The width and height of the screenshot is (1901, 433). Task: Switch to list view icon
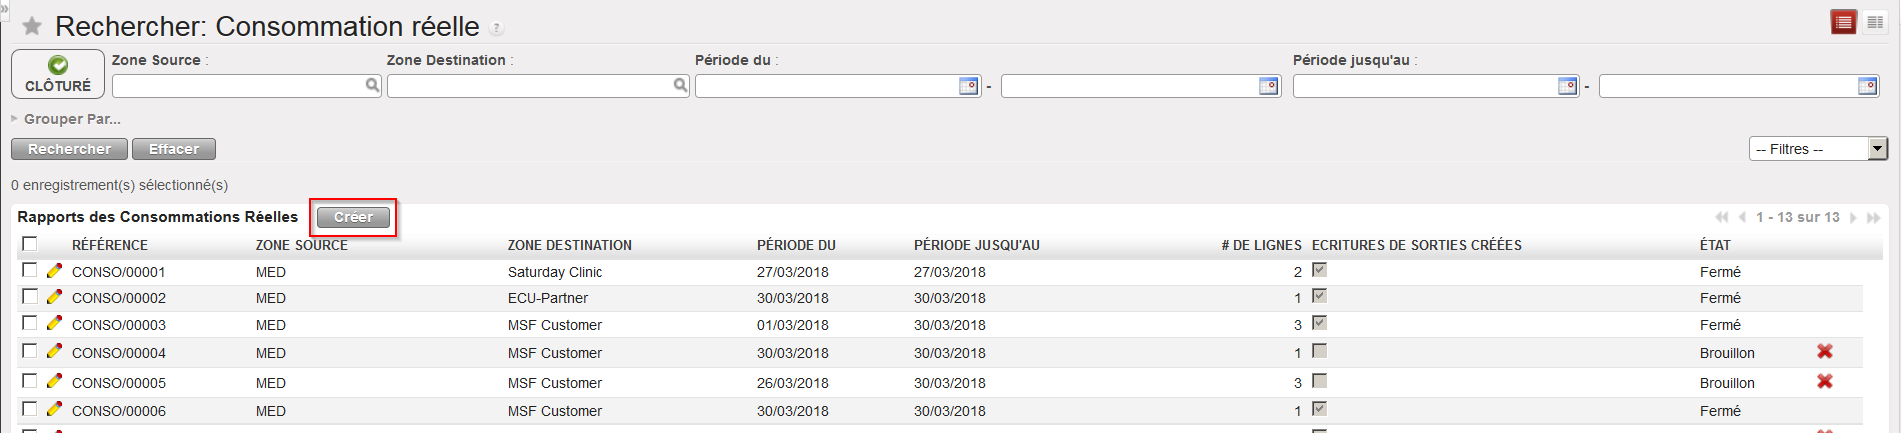click(1843, 22)
